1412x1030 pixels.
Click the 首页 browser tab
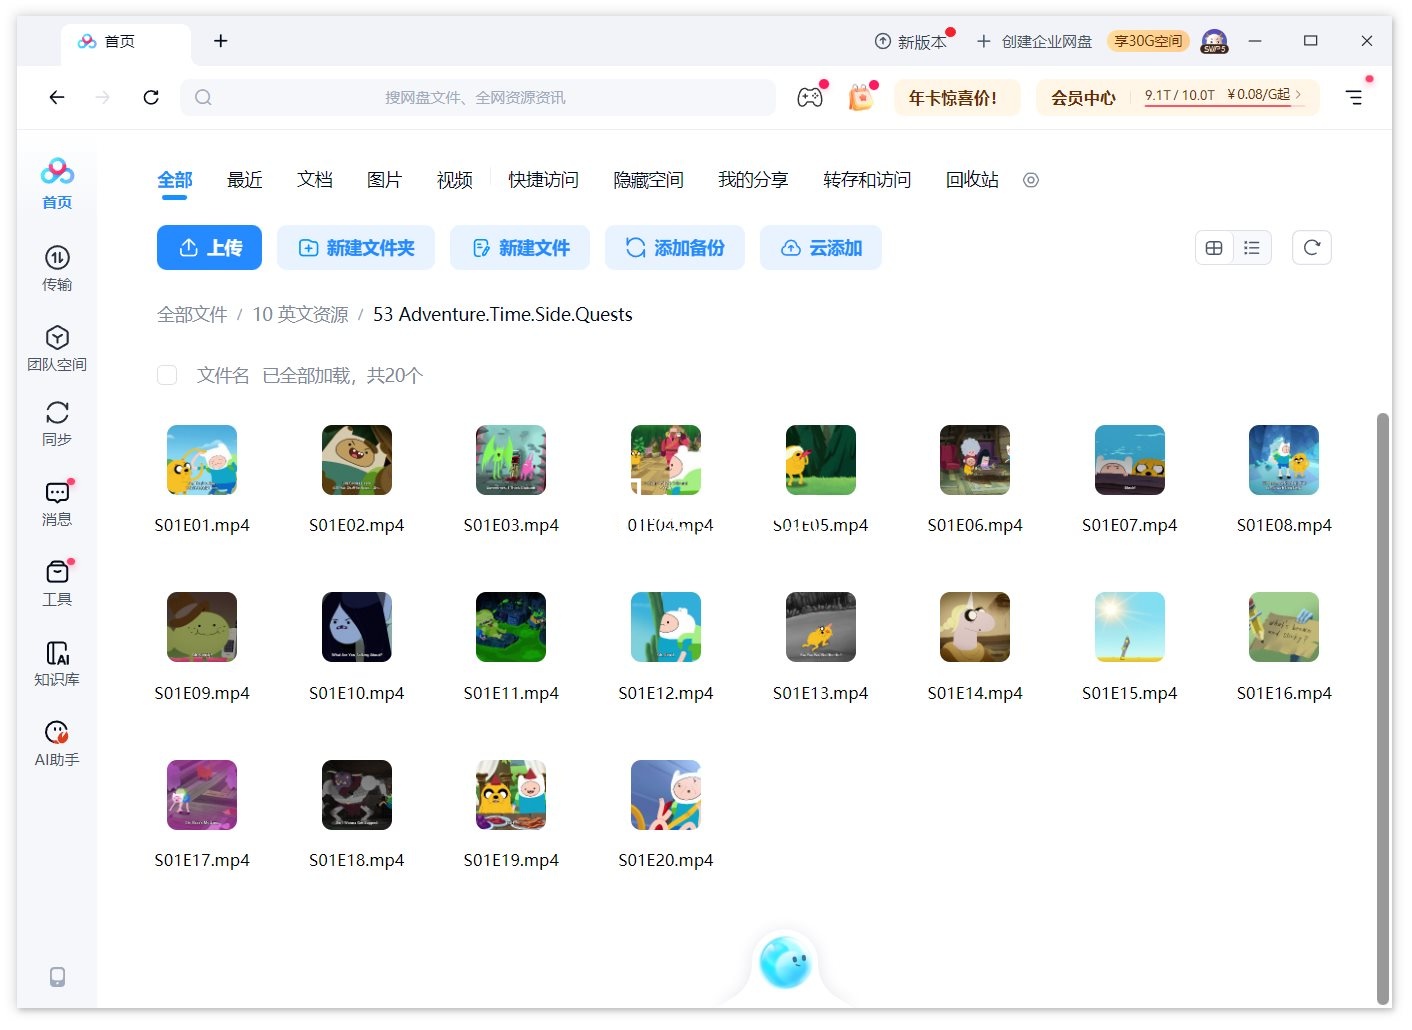point(126,42)
